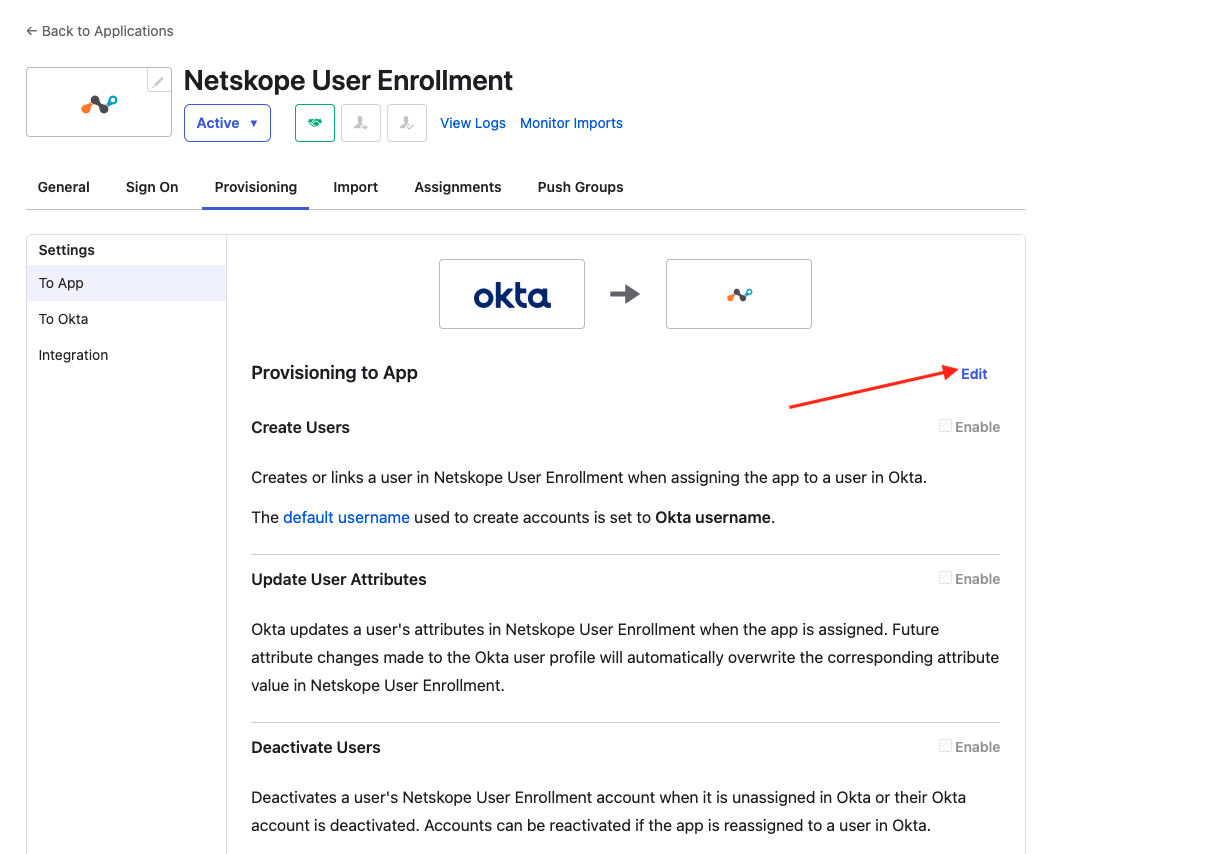Open the default username link

click(x=346, y=517)
